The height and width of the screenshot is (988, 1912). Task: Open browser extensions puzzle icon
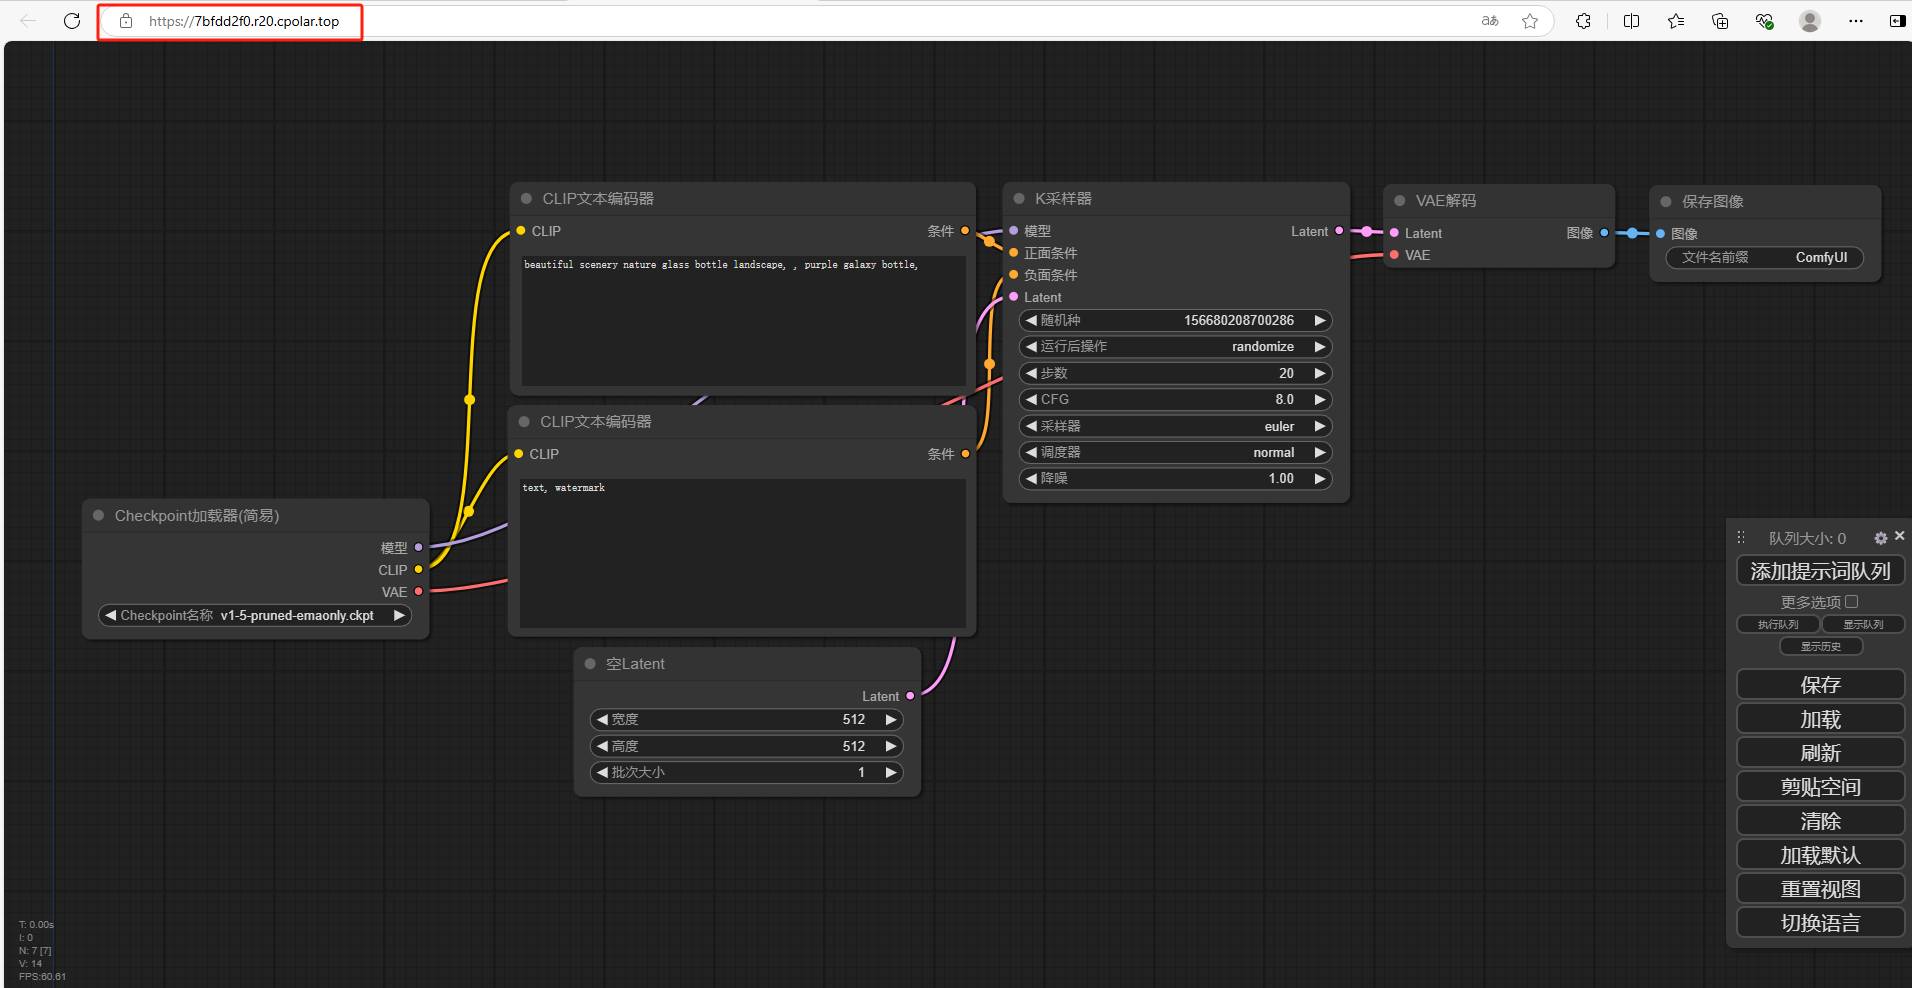coord(1583,21)
